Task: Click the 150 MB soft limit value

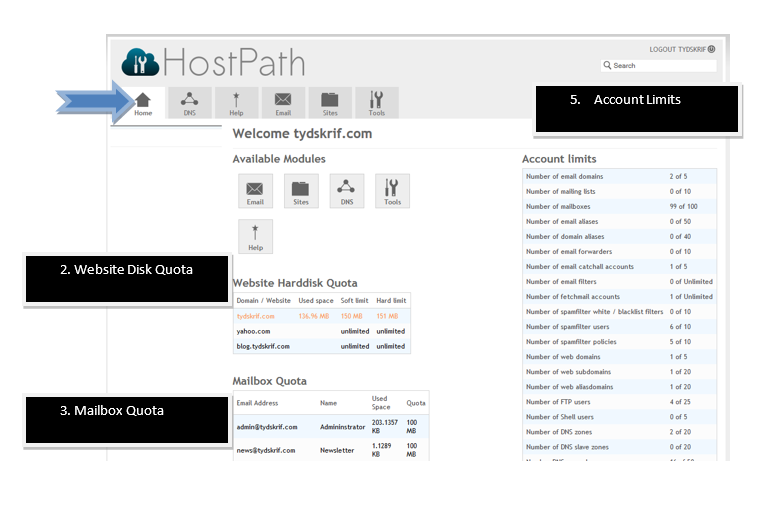Action: pos(351,316)
